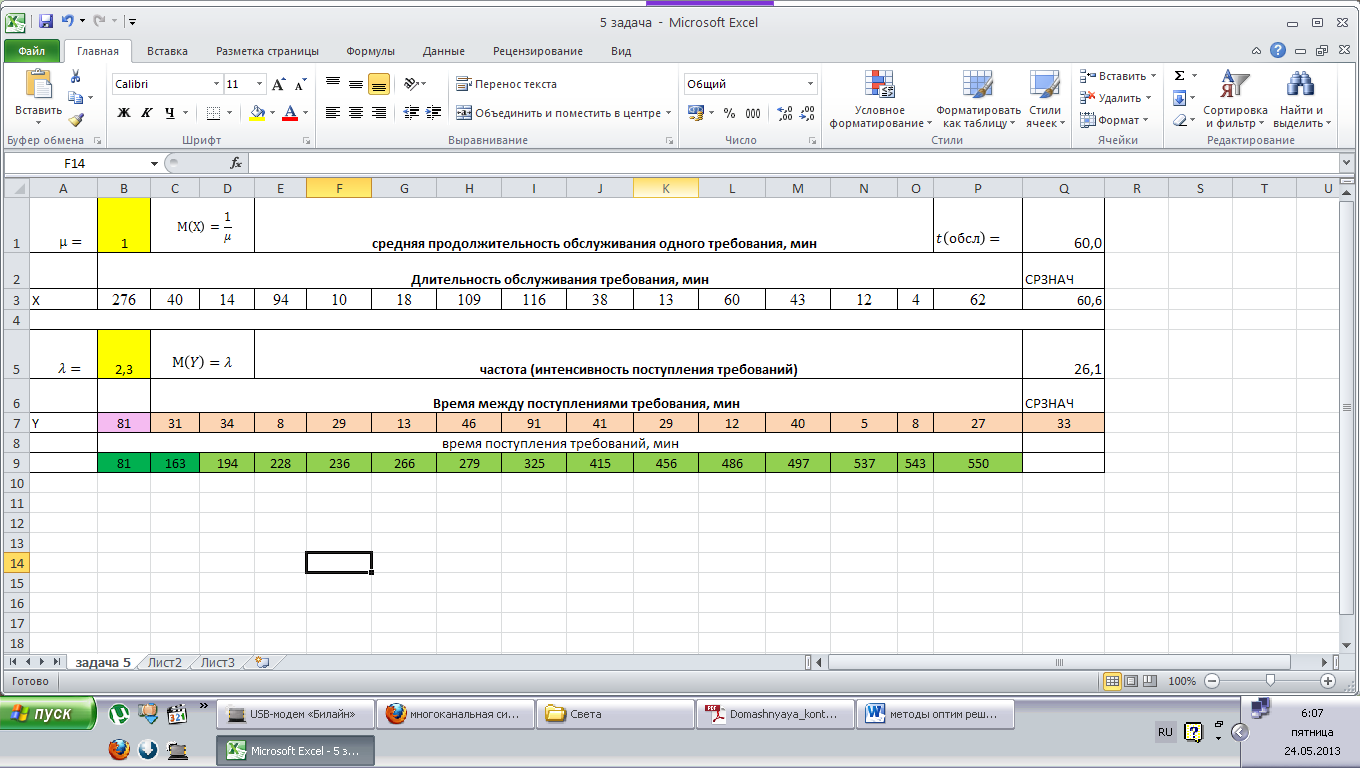Toggle center horizontal alignment
The image size is (1360, 768).
[355, 113]
